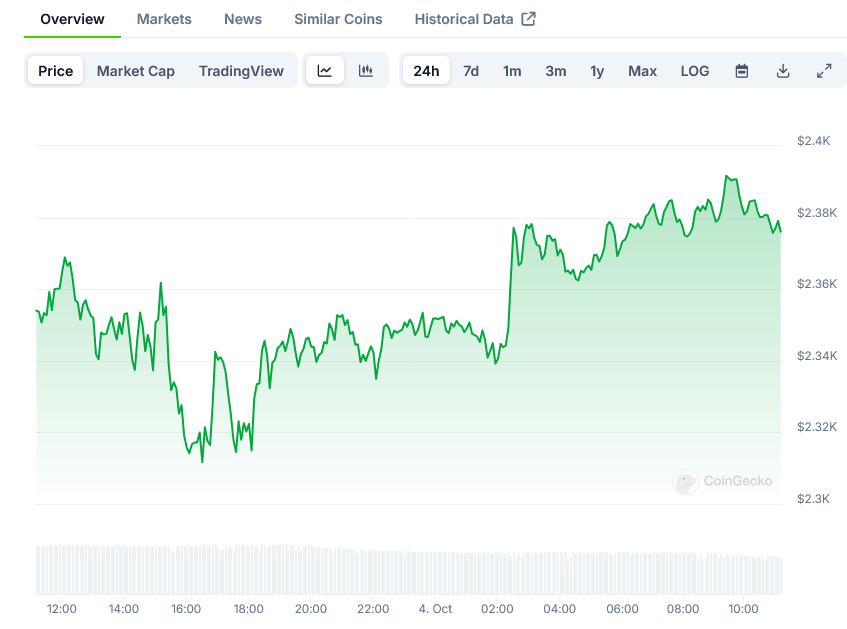Click the price peak on the chart line

click(727, 176)
